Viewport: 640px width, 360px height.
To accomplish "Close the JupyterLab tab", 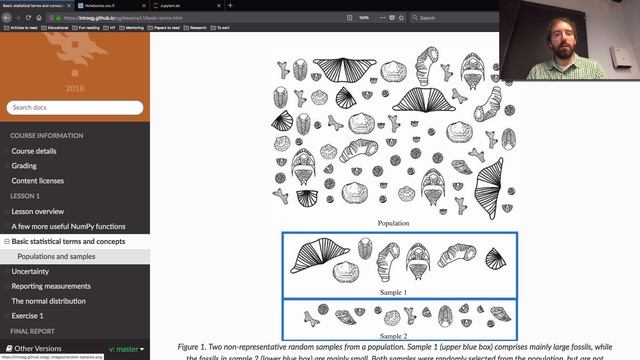I will 219,6.
